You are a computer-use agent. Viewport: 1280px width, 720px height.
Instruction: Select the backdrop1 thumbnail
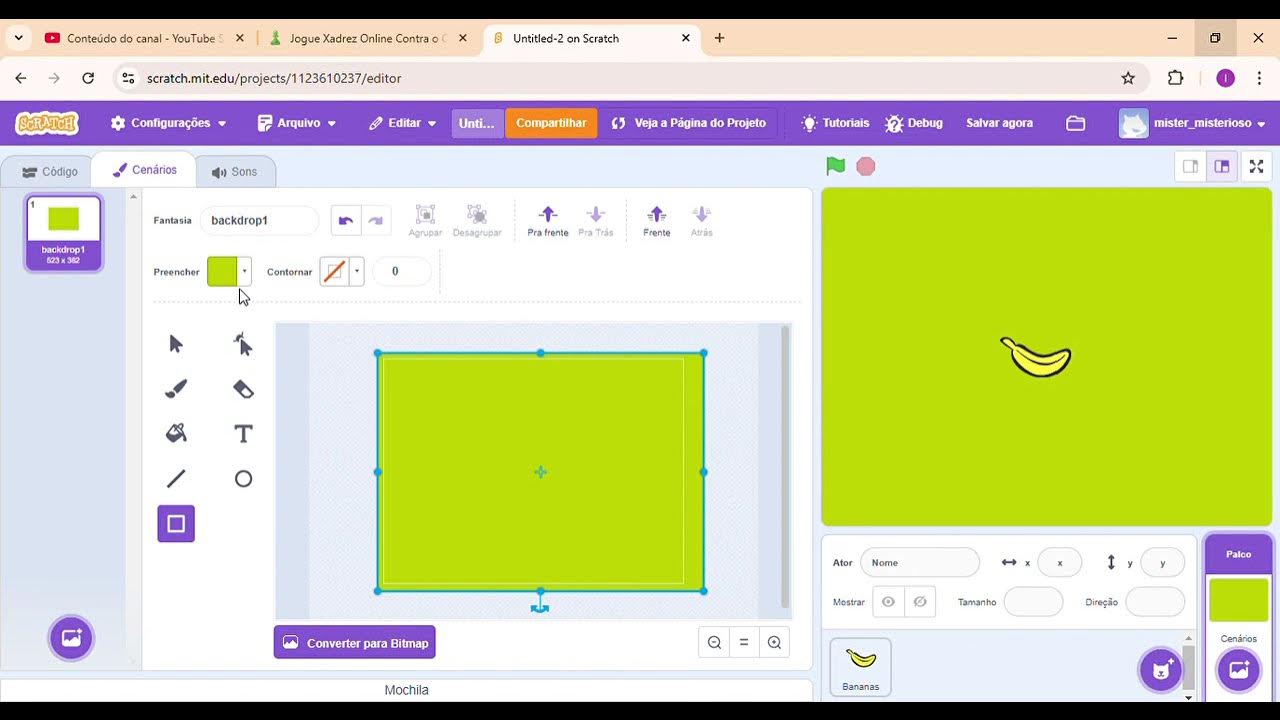tap(64, 233)
